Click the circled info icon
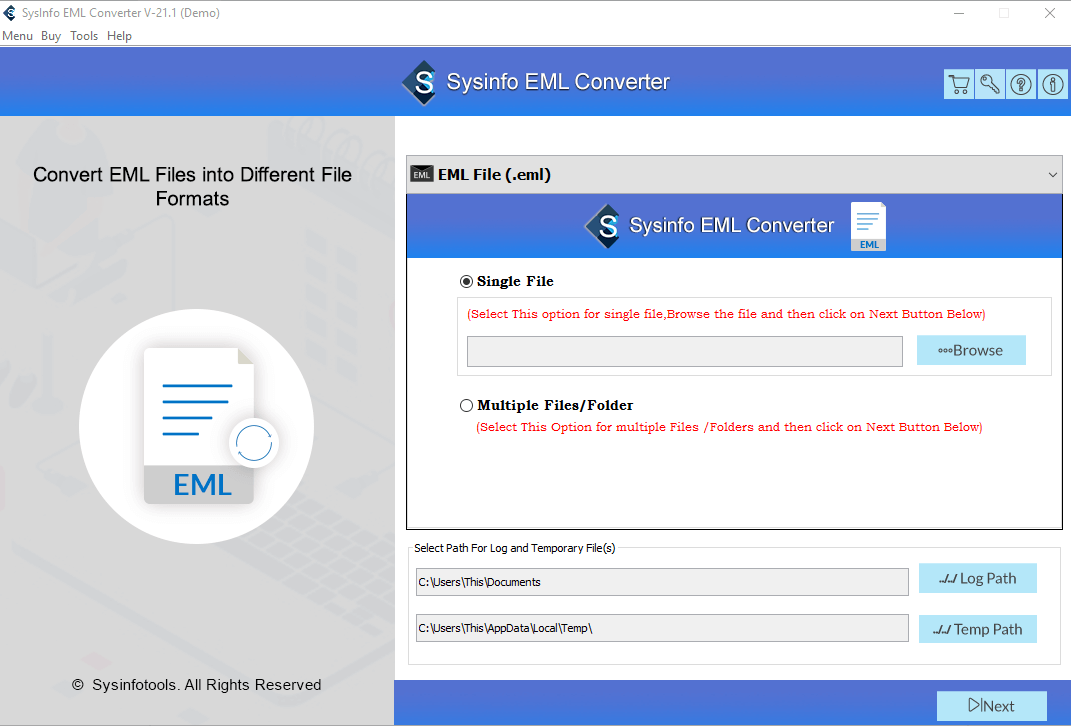This screenshot has width=1071, height=726. pyautogui.click(x=1052, y=84)
